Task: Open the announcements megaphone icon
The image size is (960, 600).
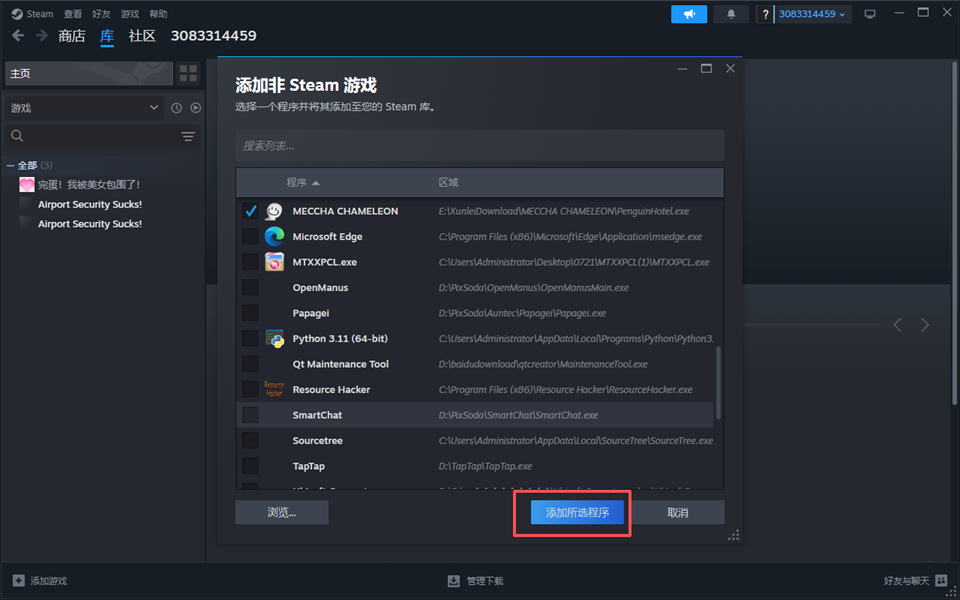Action: [689, 14]
